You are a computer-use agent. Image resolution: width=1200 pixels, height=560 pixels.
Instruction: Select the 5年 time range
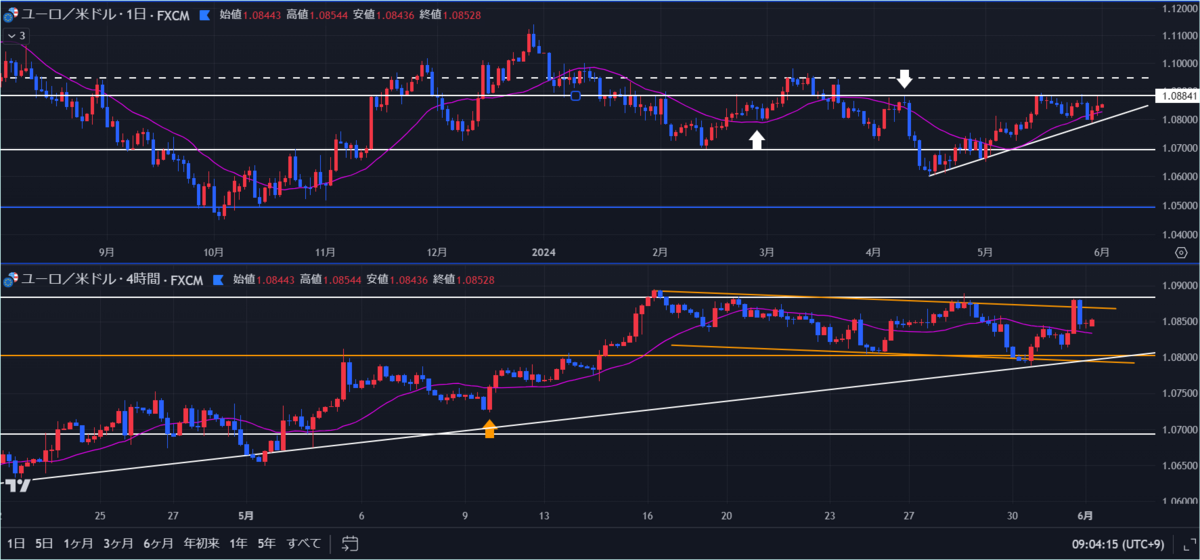[x=266, y=544]
